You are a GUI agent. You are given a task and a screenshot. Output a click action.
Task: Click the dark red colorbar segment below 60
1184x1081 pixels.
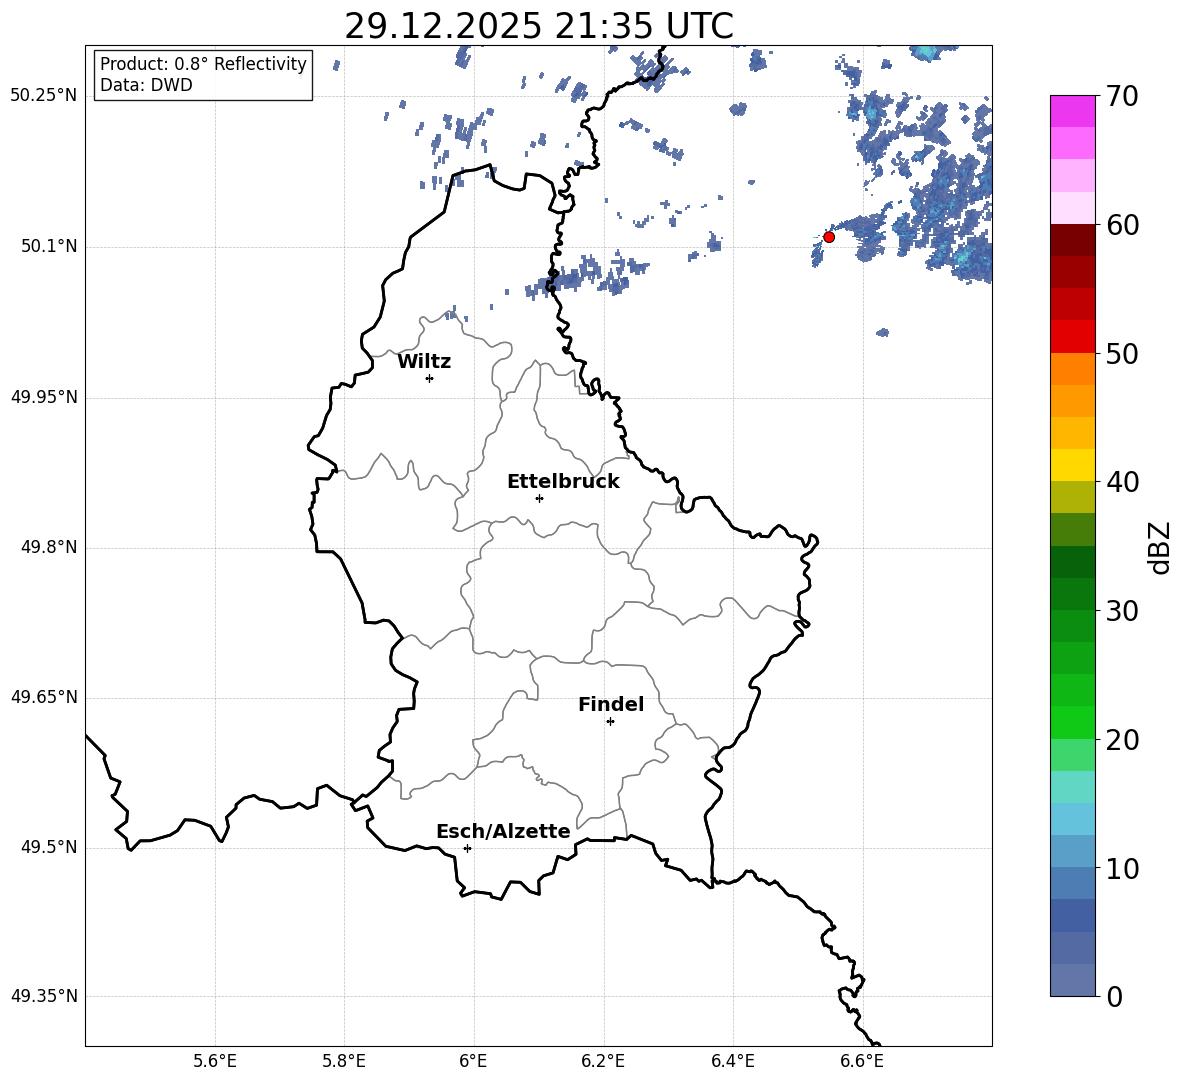tap(1073, 240)
